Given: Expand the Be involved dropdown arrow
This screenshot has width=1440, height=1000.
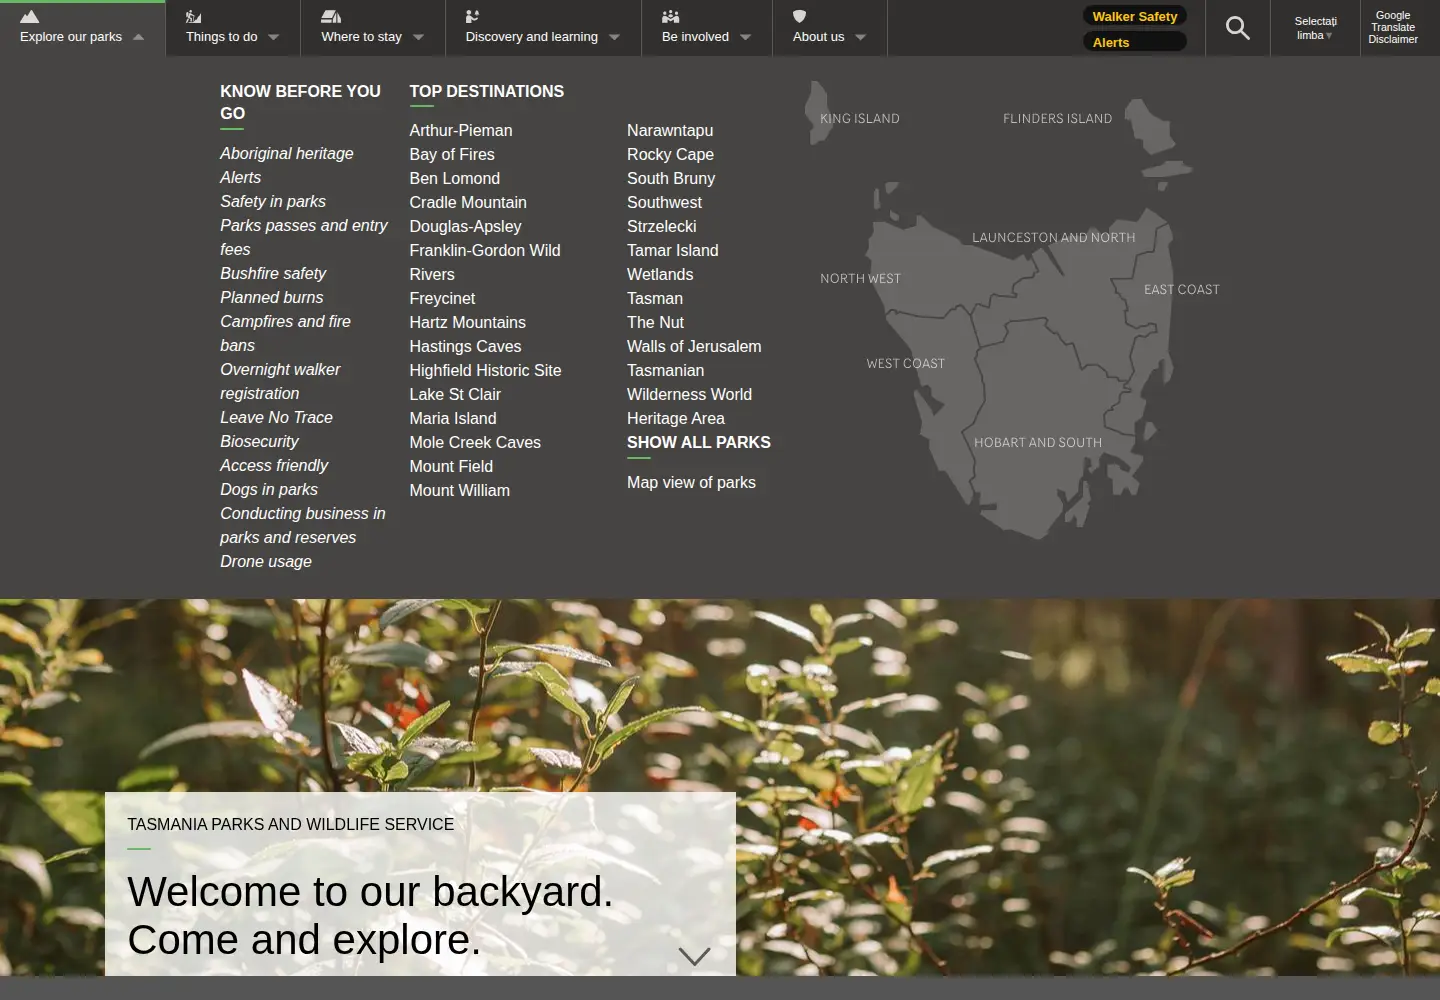Looking at the screenshot, I should point(745,38).
